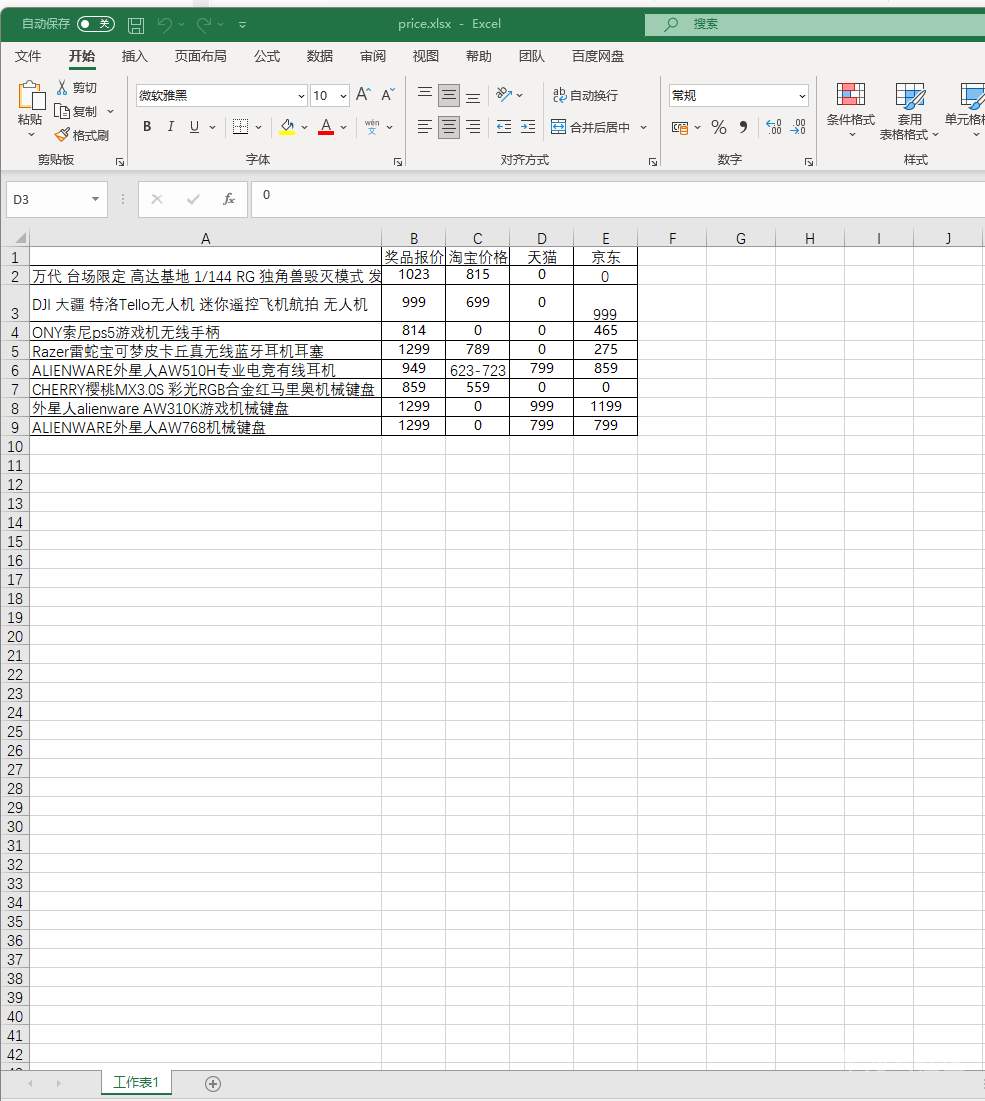The image size is (985, 1101).
Task: Switch to the Page Layout (页面布局) tab
Action: tap(200, 56)
